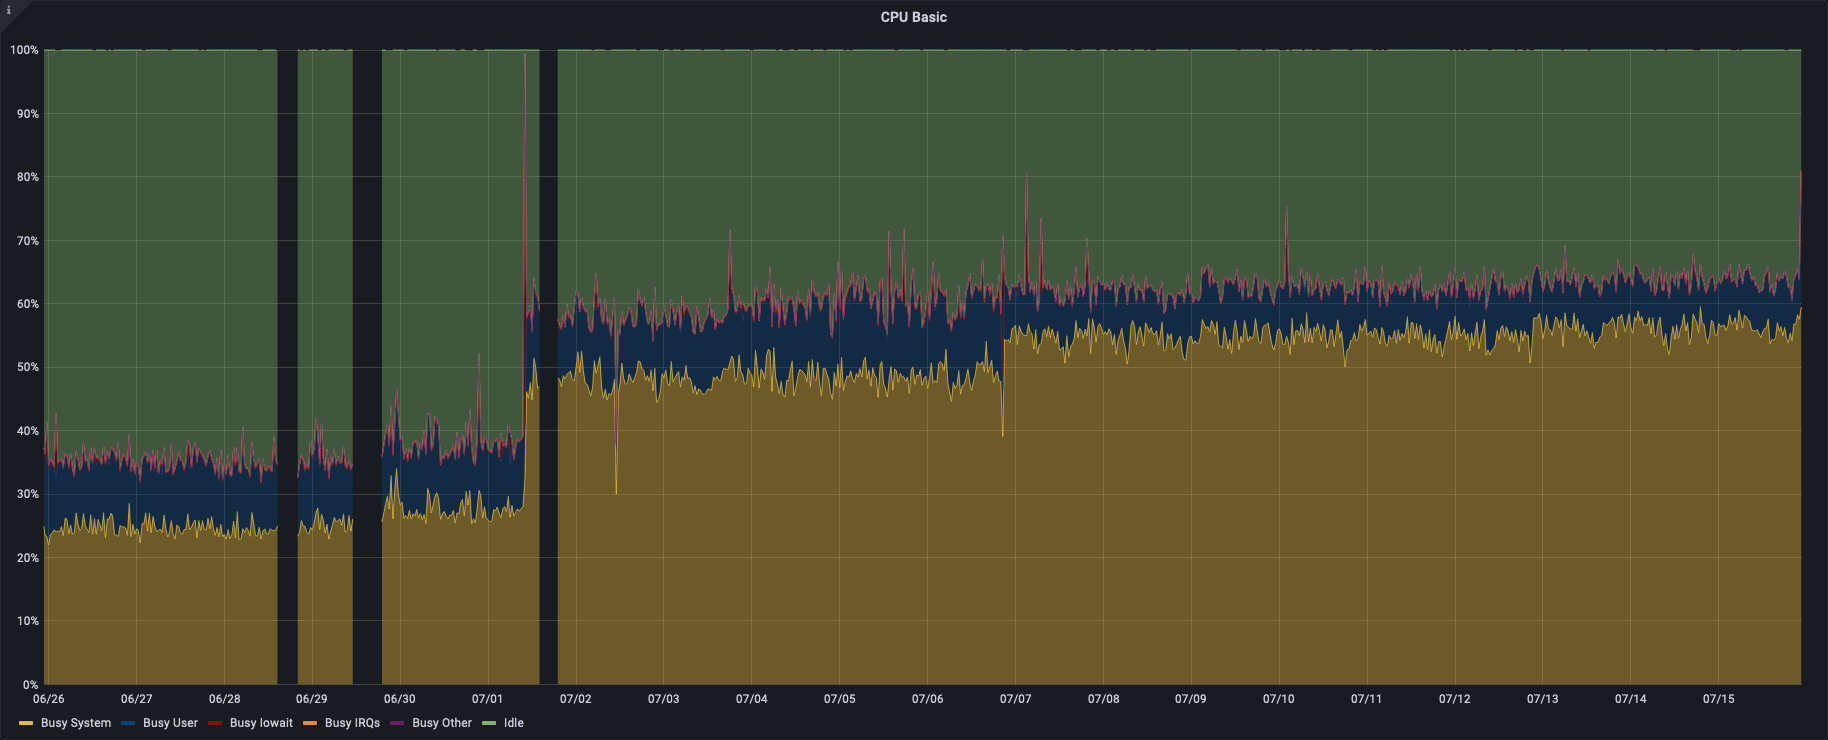Toggle the Busy Iowait legend series
The image size is (1828, 740).
tap(261, 723)
